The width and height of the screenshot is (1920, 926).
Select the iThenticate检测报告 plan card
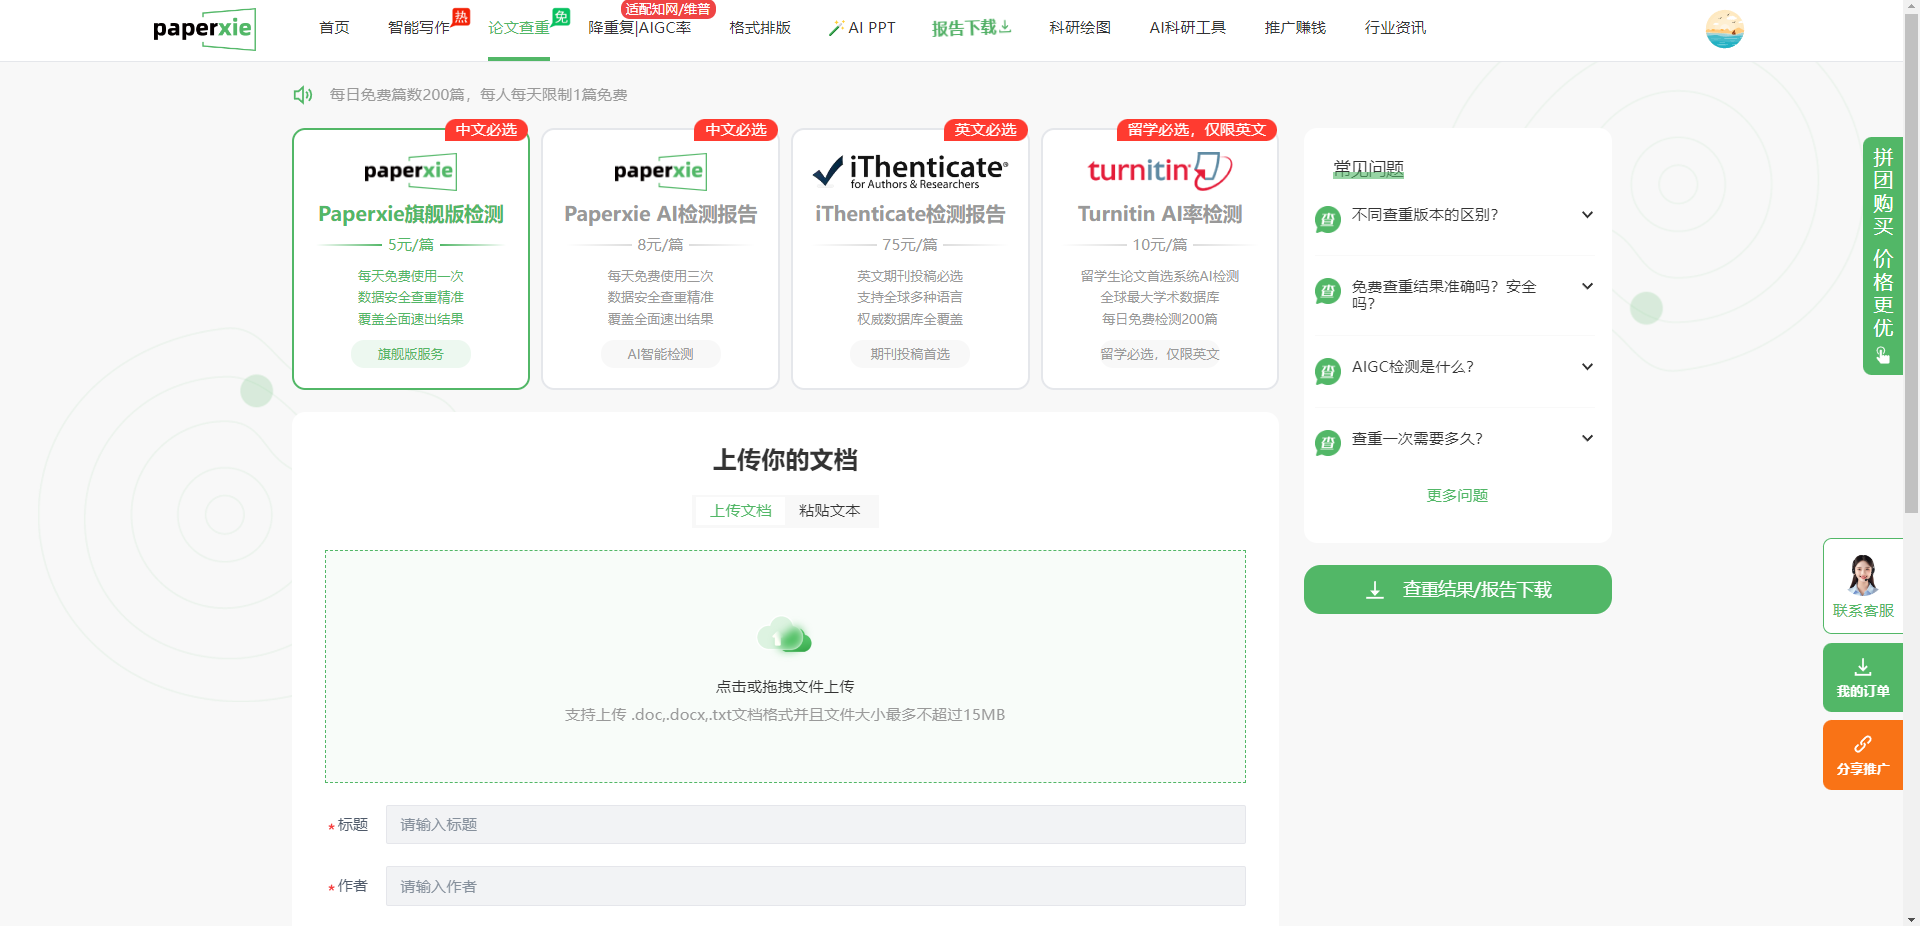(909, 259)
